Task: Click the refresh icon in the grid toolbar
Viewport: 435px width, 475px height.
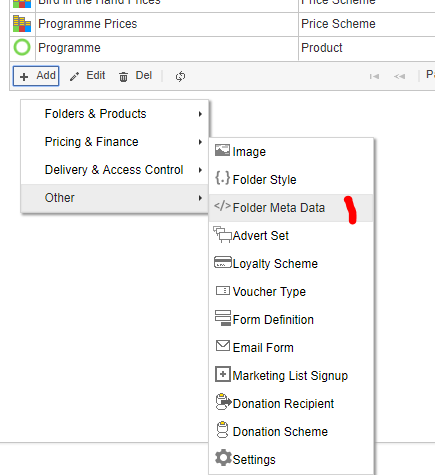Action: 180,76
